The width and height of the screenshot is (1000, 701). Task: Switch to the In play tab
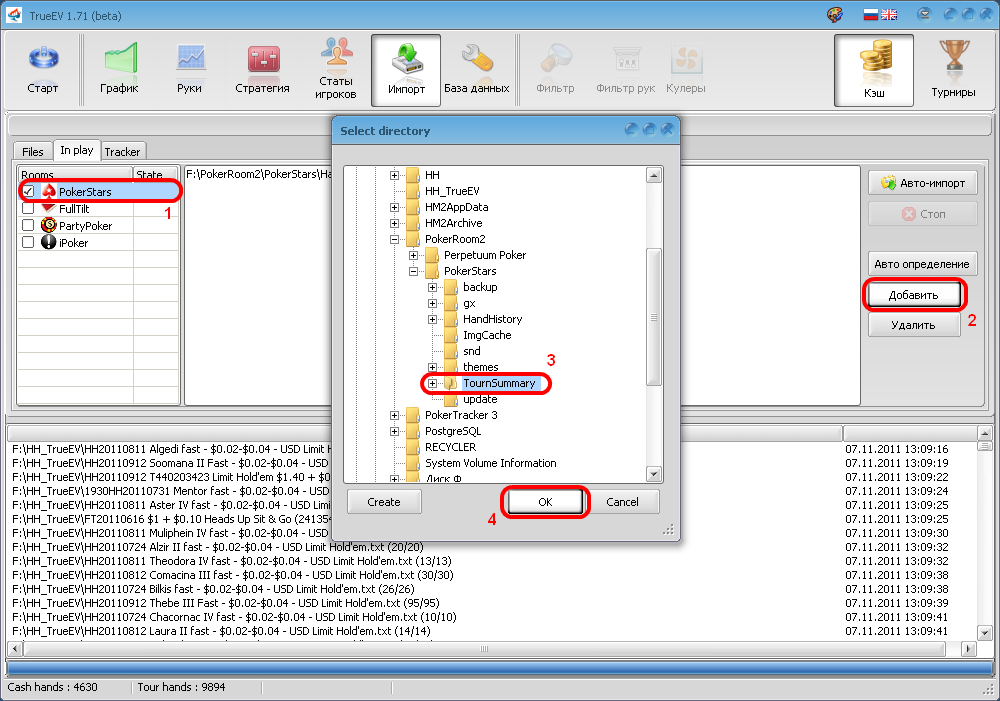(x=77, y=150)
